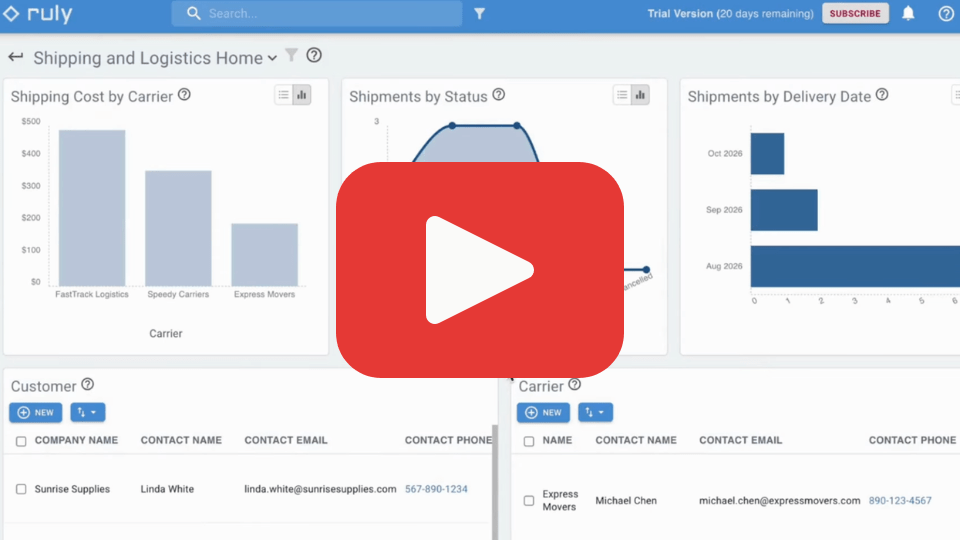Viewport: 960px width, 540px height.
Task: Click the FastTrack Logistics bar
Action: (x=92, y=208)
